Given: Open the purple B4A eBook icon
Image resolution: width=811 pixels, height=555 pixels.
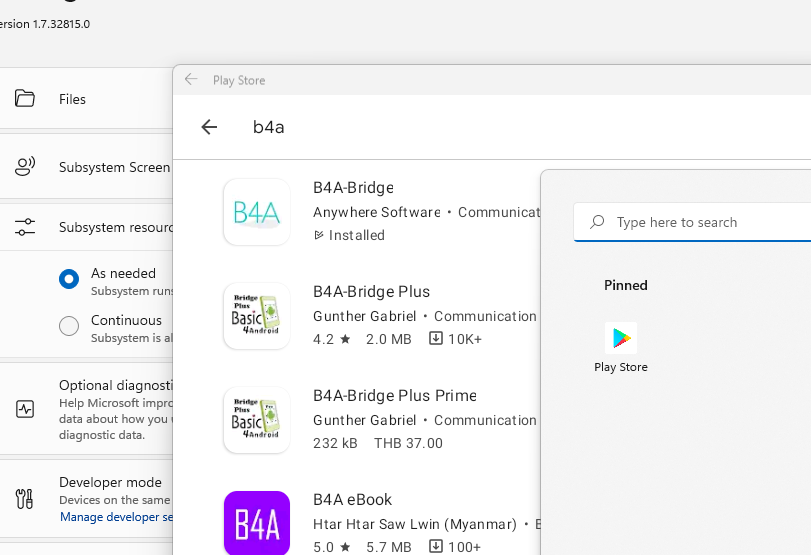Looking at the screenshot, I should tap(257, 523).
